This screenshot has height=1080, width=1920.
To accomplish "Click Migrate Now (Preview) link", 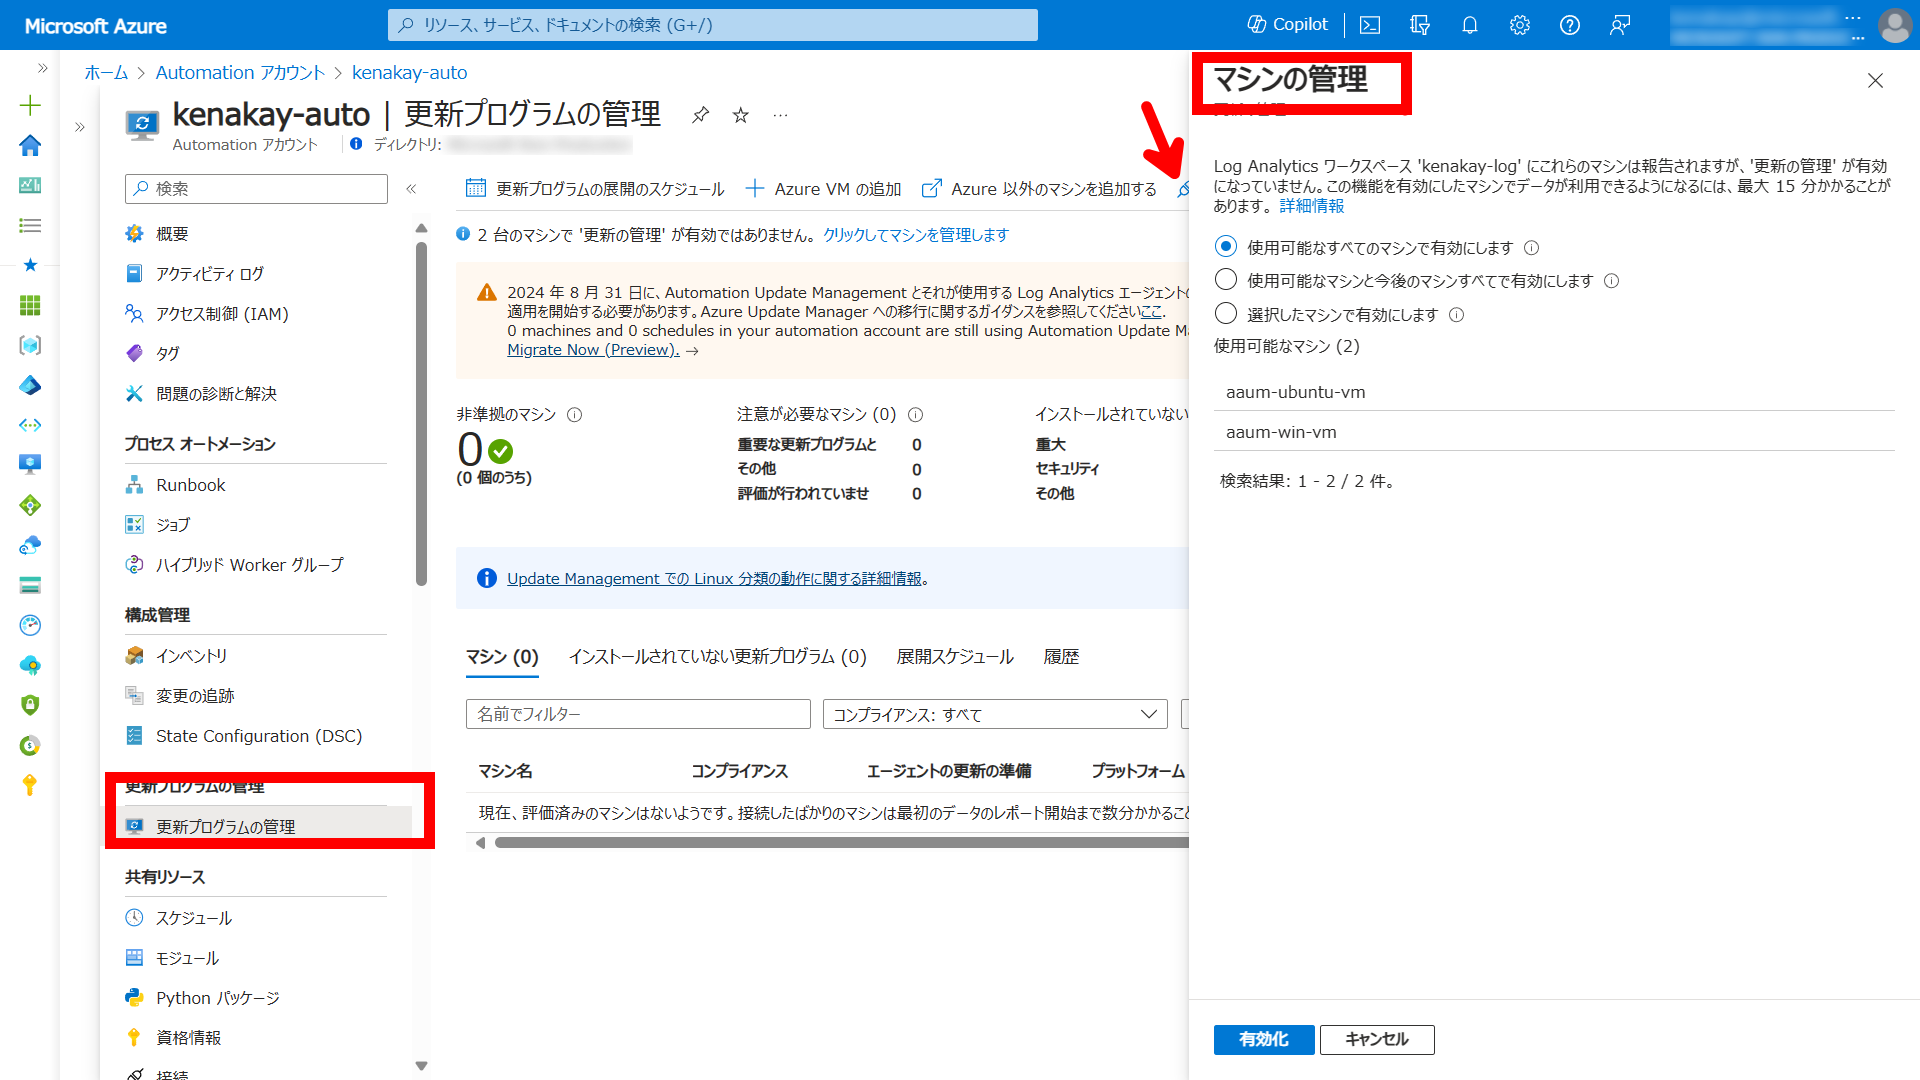I will (593, 350).
